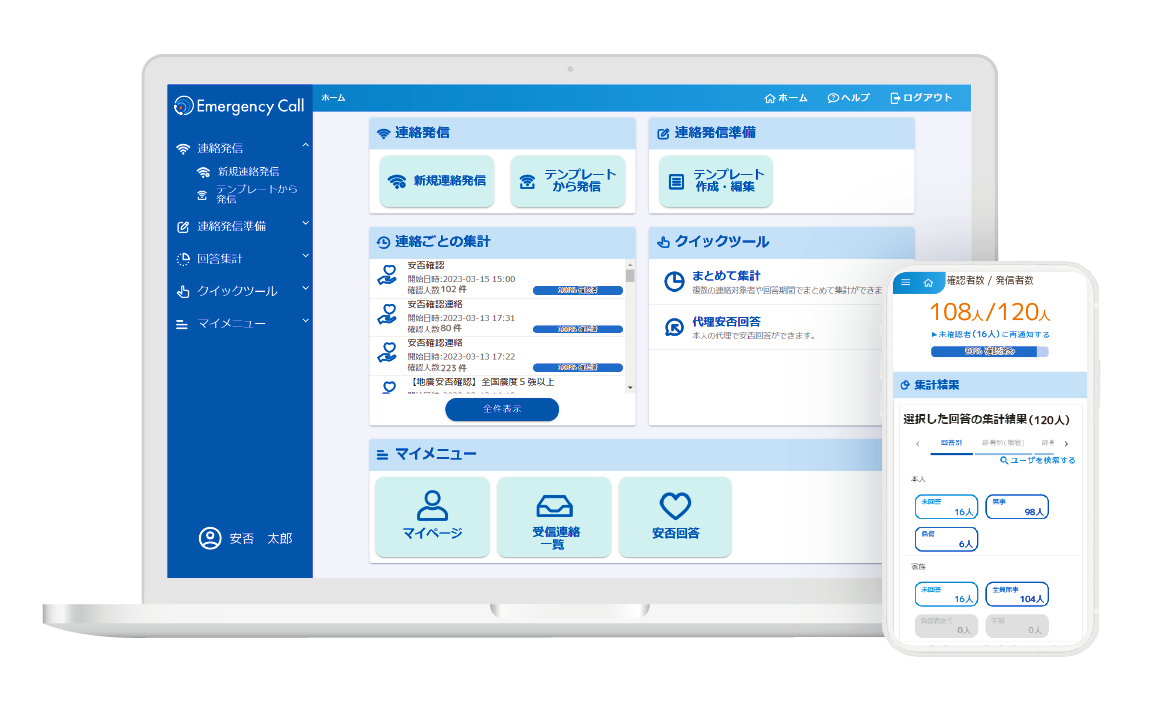This screenshot has height=720, width=1174.
Task: Collapse the 連絡発信 sidebar section
Action: (305, 147)
